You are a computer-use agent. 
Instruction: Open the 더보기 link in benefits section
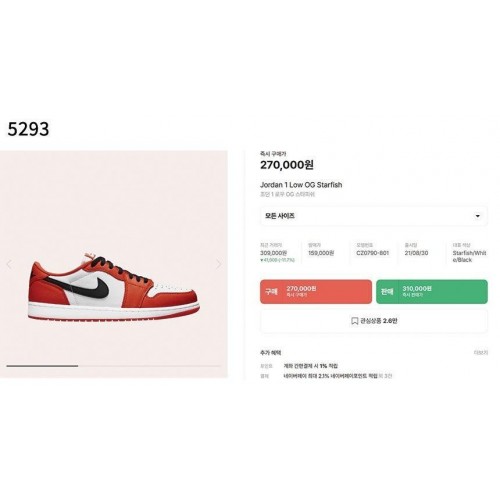click(481, 353)
